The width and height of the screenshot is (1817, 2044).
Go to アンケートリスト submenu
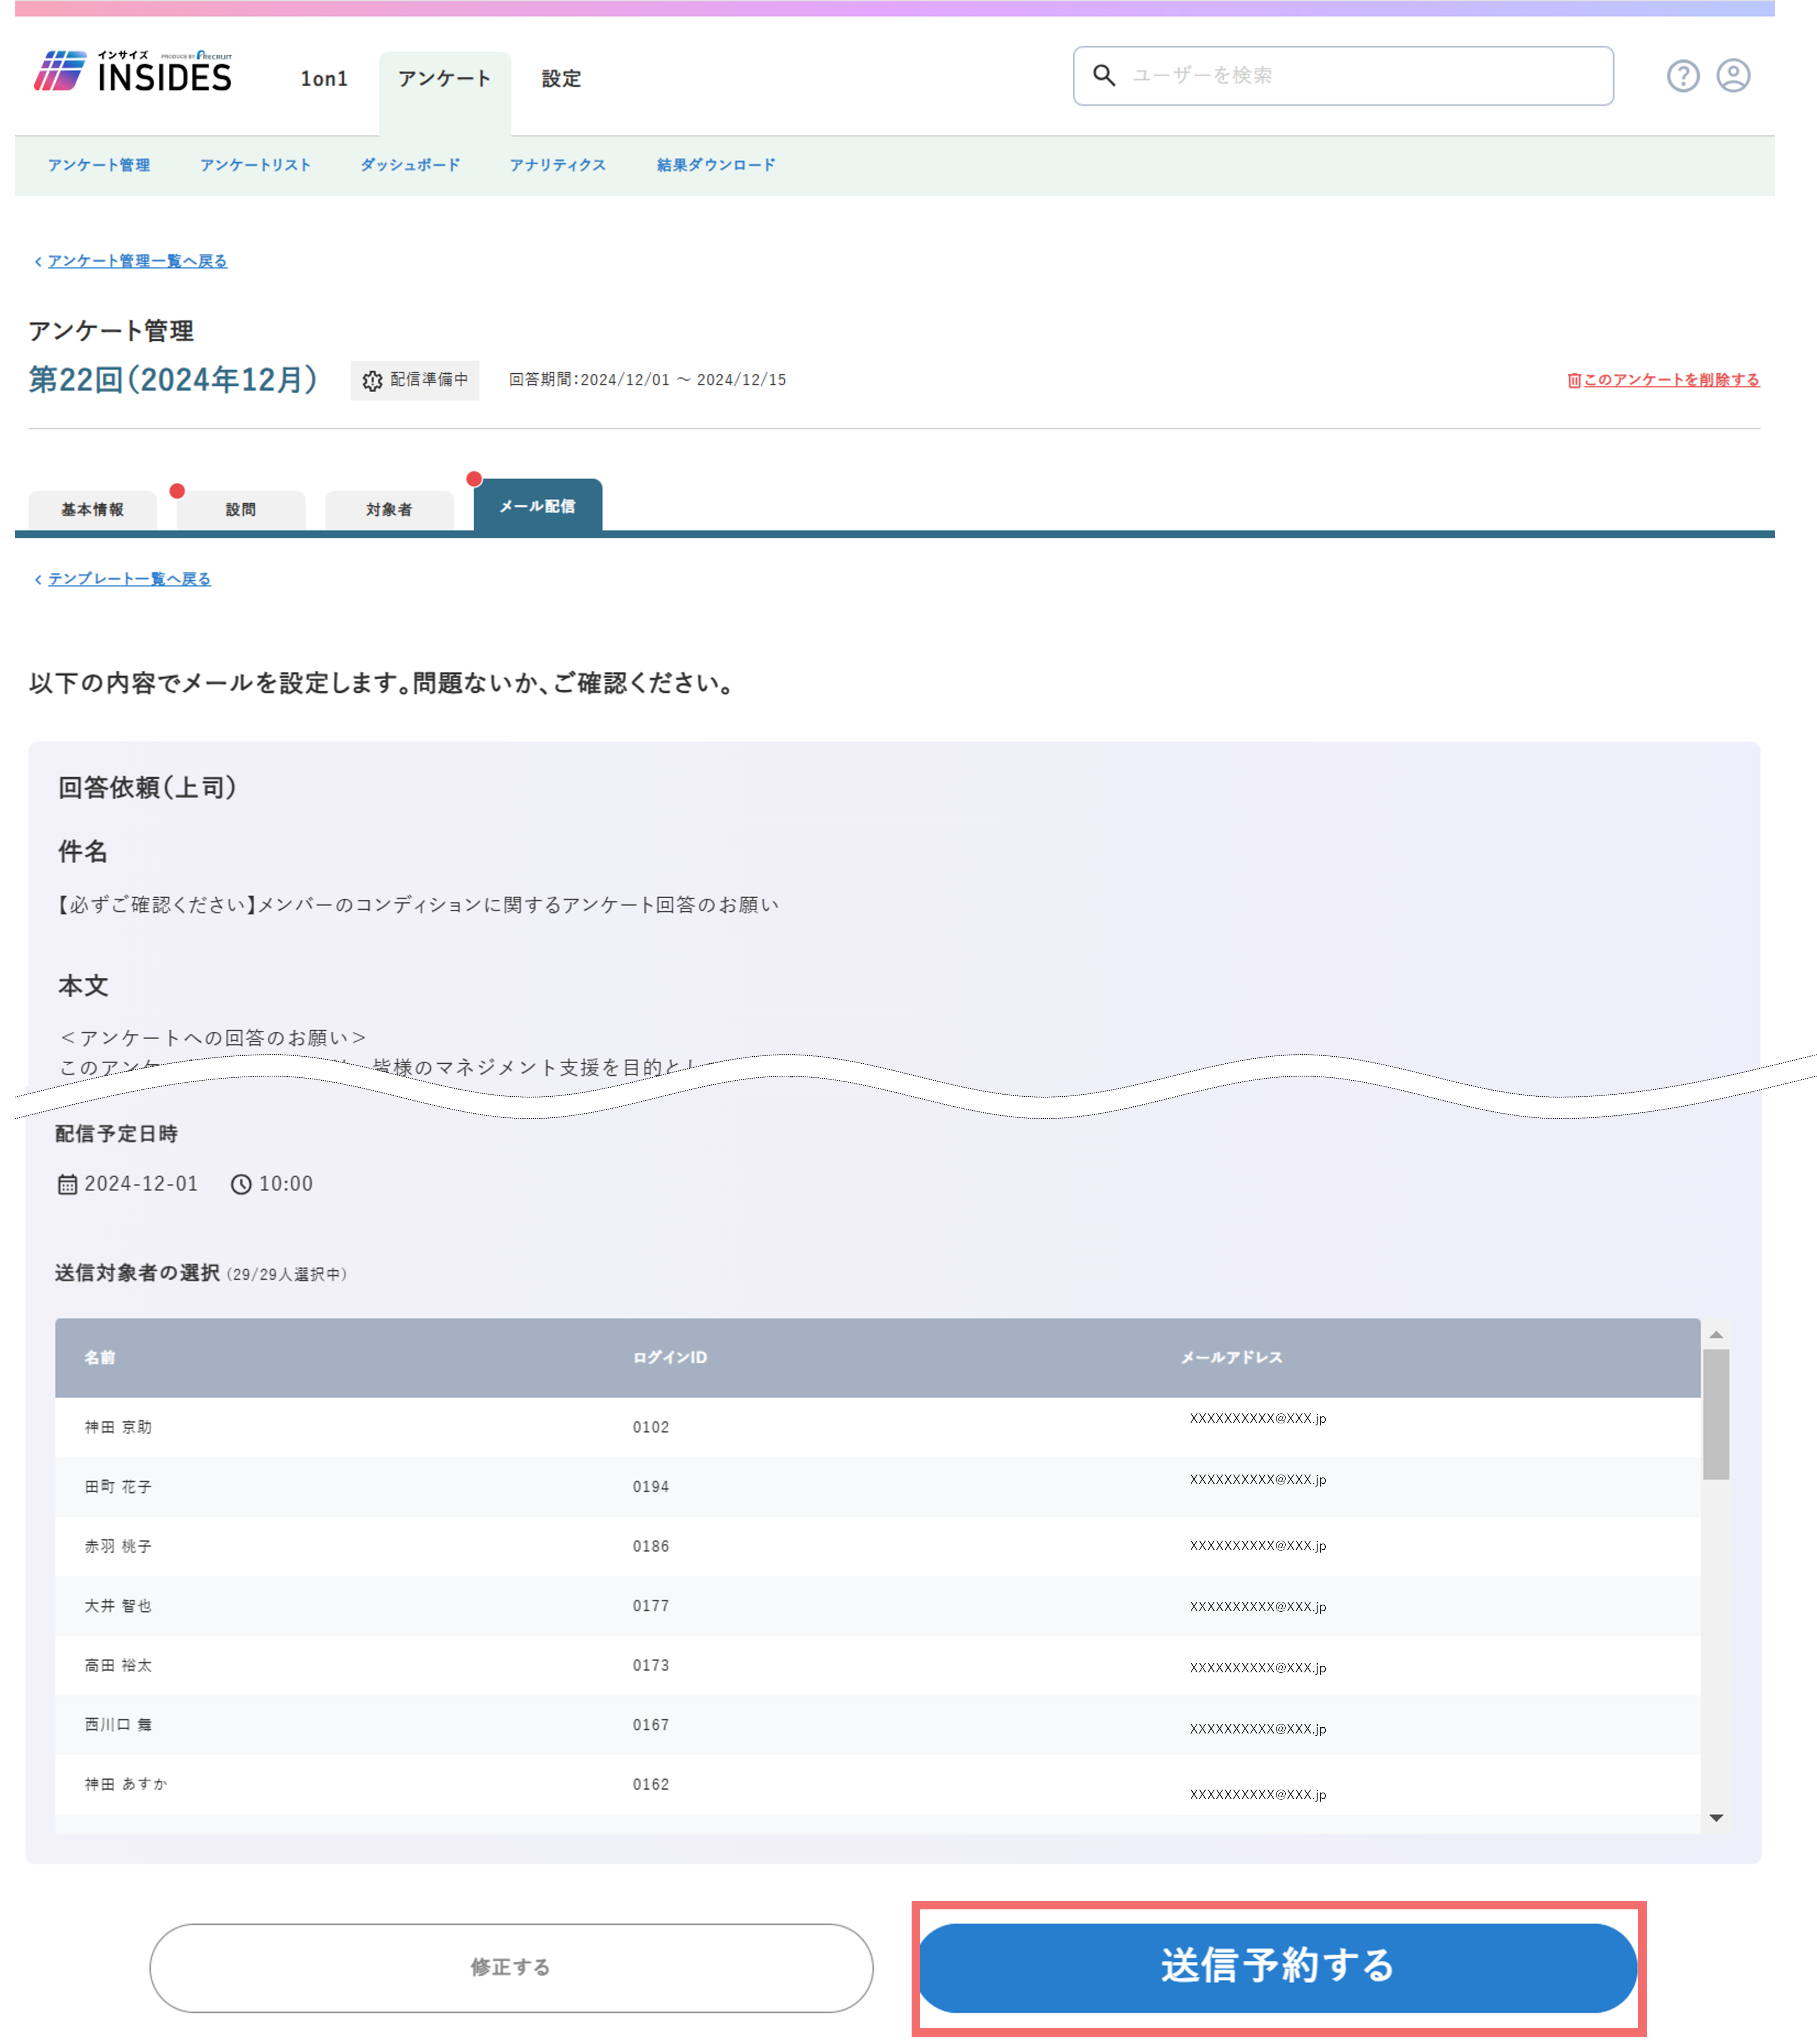coord(255,165)
